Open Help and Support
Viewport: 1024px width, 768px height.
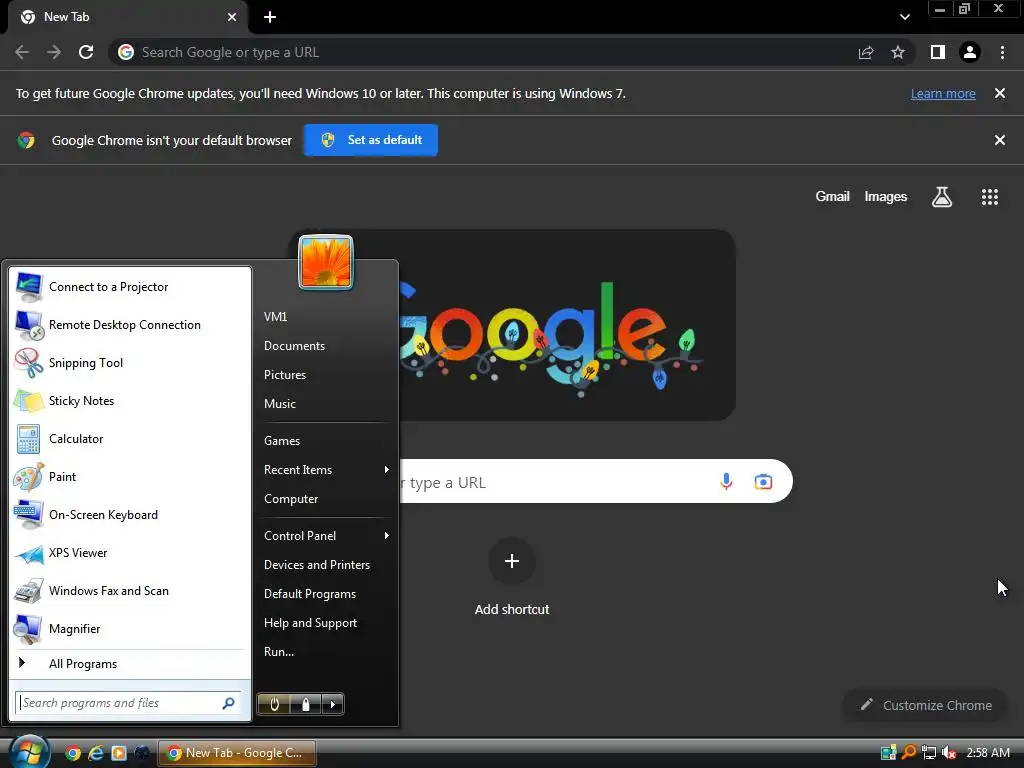(x=327, y=622)
